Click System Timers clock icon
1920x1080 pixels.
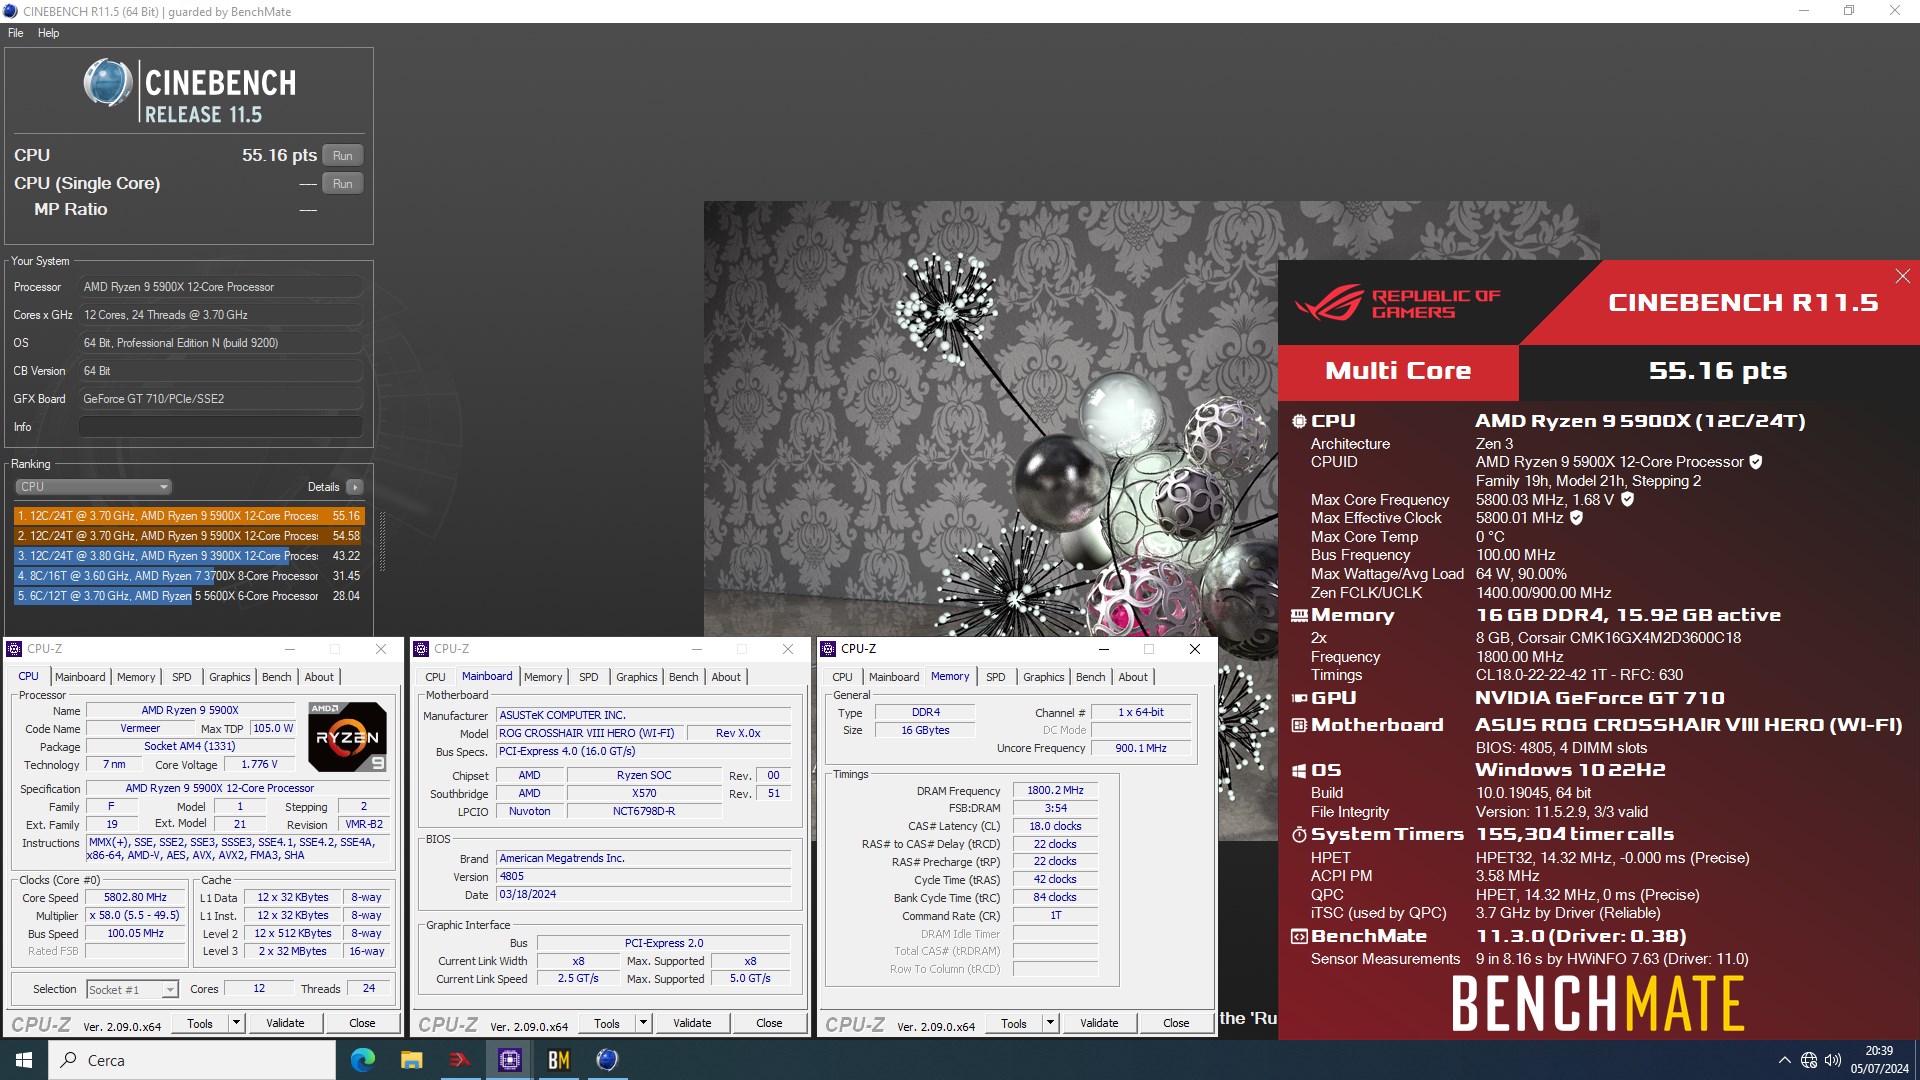(x=1299, y=834)
